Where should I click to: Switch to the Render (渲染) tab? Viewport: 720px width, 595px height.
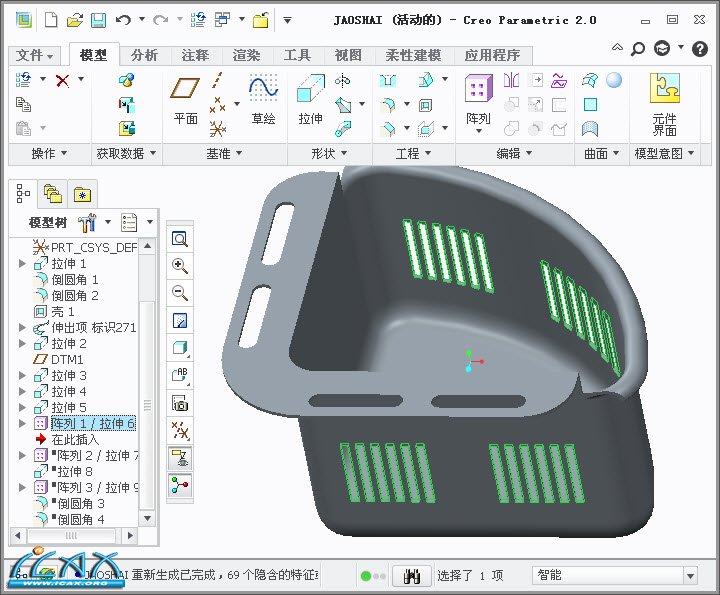[246, 56]
